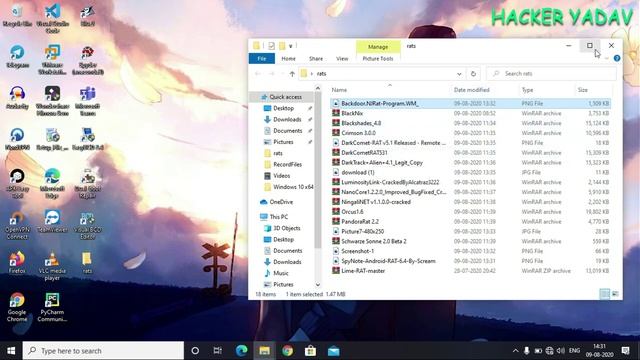Open the Home ribbon tab
This screenshot has width=640, height=360.
point(289,58)
